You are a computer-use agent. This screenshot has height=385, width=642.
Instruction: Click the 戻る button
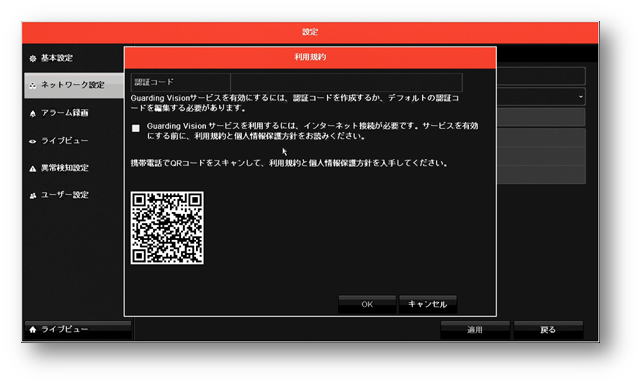point(548,330)
